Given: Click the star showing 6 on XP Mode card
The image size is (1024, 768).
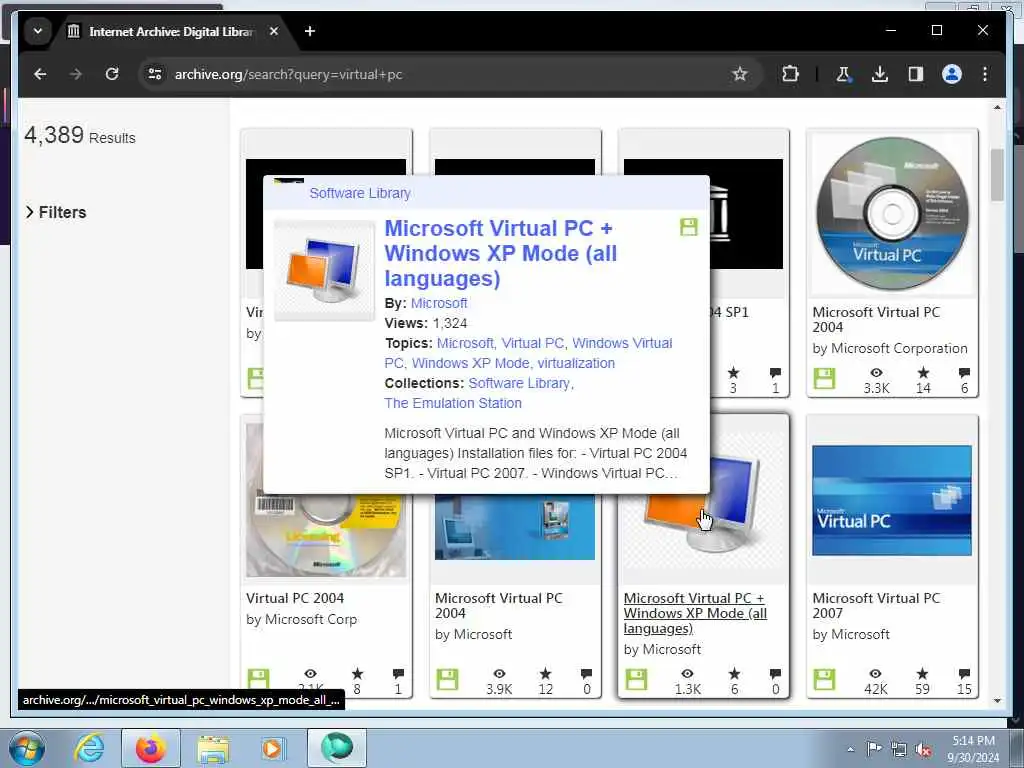Looking at the screenshot, I should point(734,673).
